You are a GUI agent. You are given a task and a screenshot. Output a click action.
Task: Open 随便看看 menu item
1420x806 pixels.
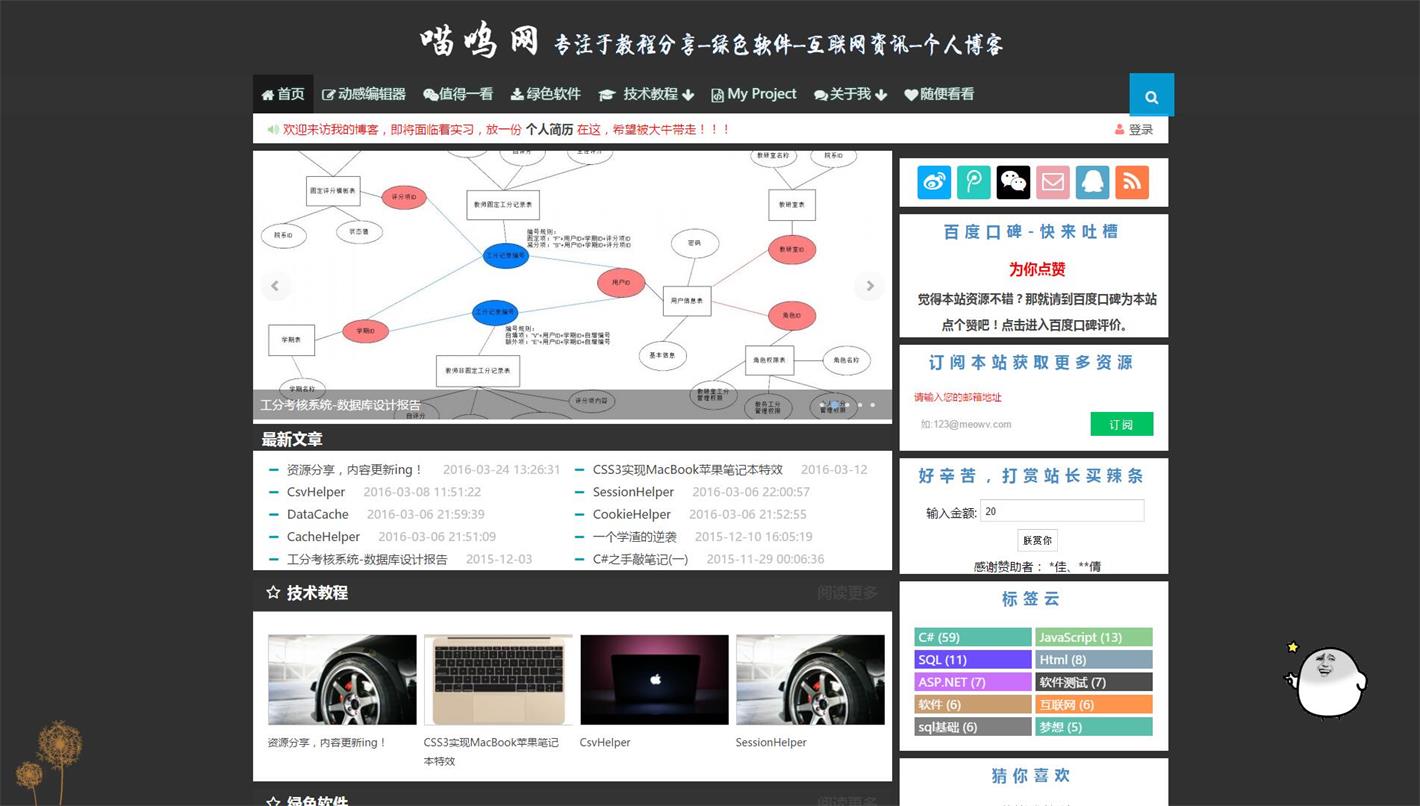pyautogui.click(x=939, y=94)
